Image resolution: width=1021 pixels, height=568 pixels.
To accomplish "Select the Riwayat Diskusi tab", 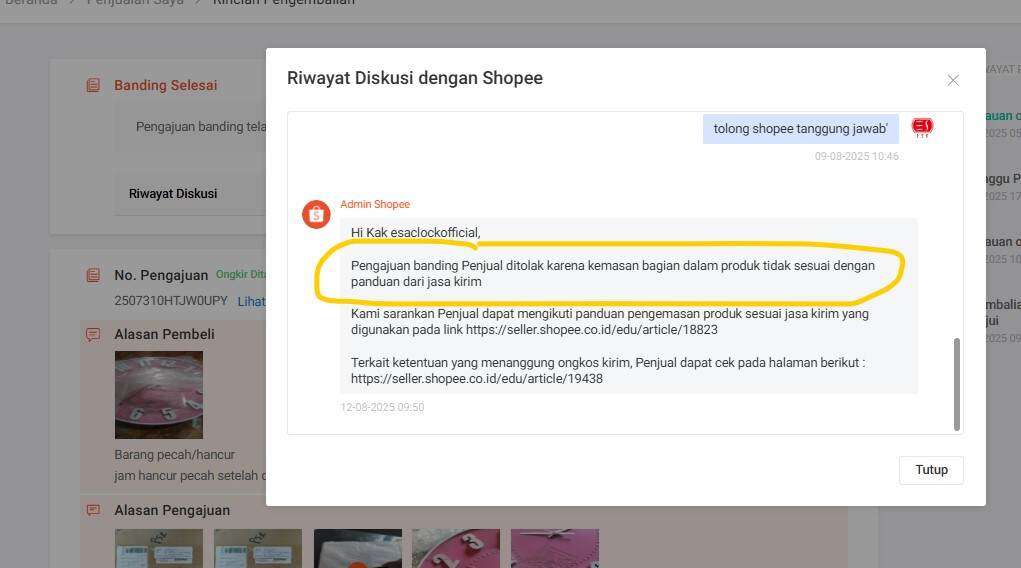I will tap(173, 194).
